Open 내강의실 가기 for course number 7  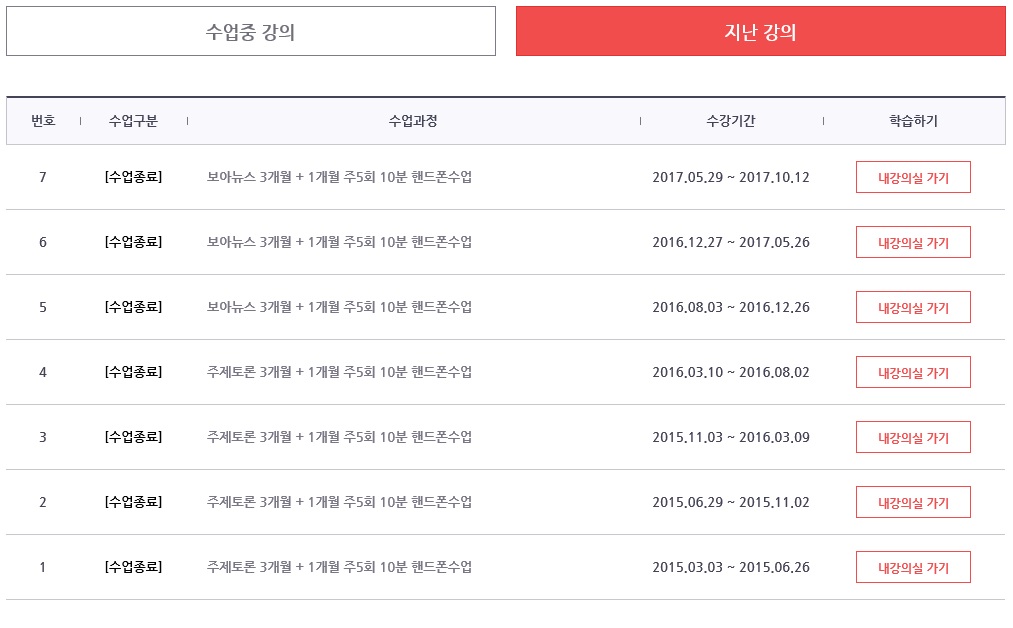tap(913, 177)
